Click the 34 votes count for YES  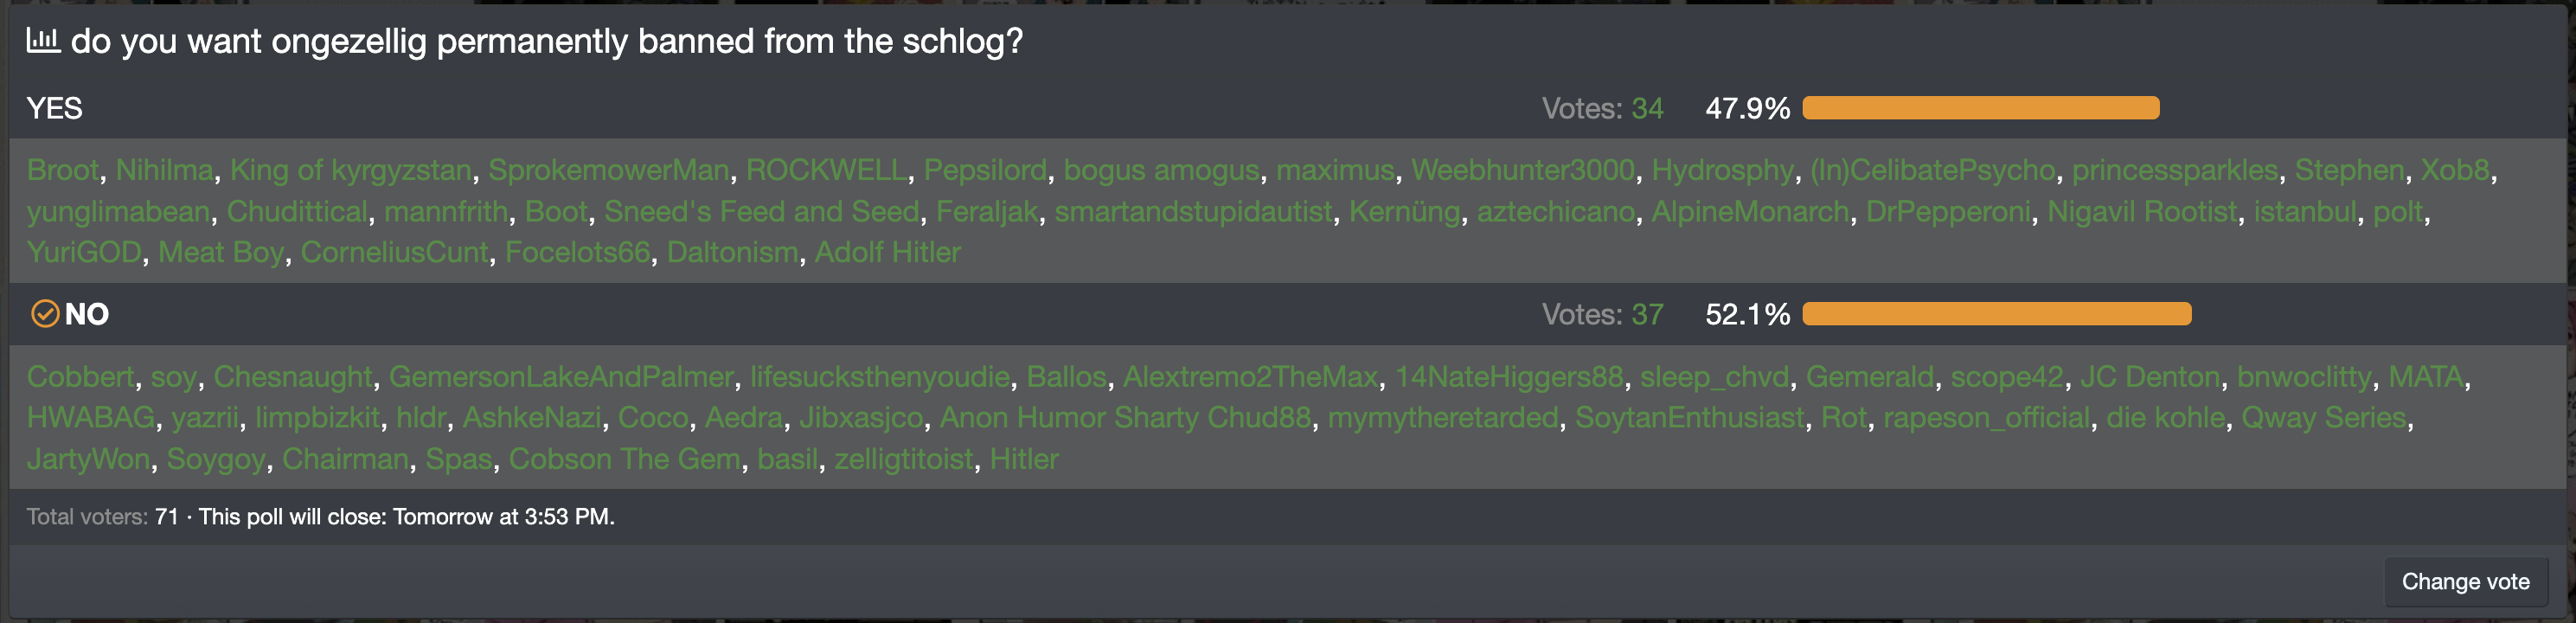click(x=1647, y=108)
